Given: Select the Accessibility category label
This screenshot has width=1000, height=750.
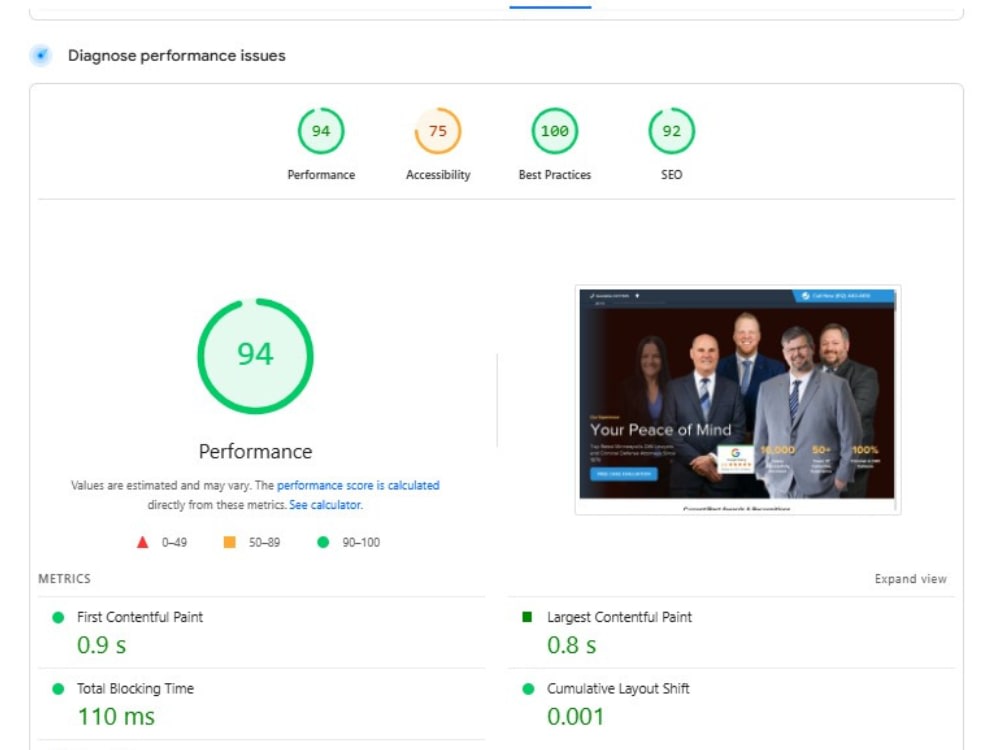Looking at the screenshot, I should click(x=438, y=175).
